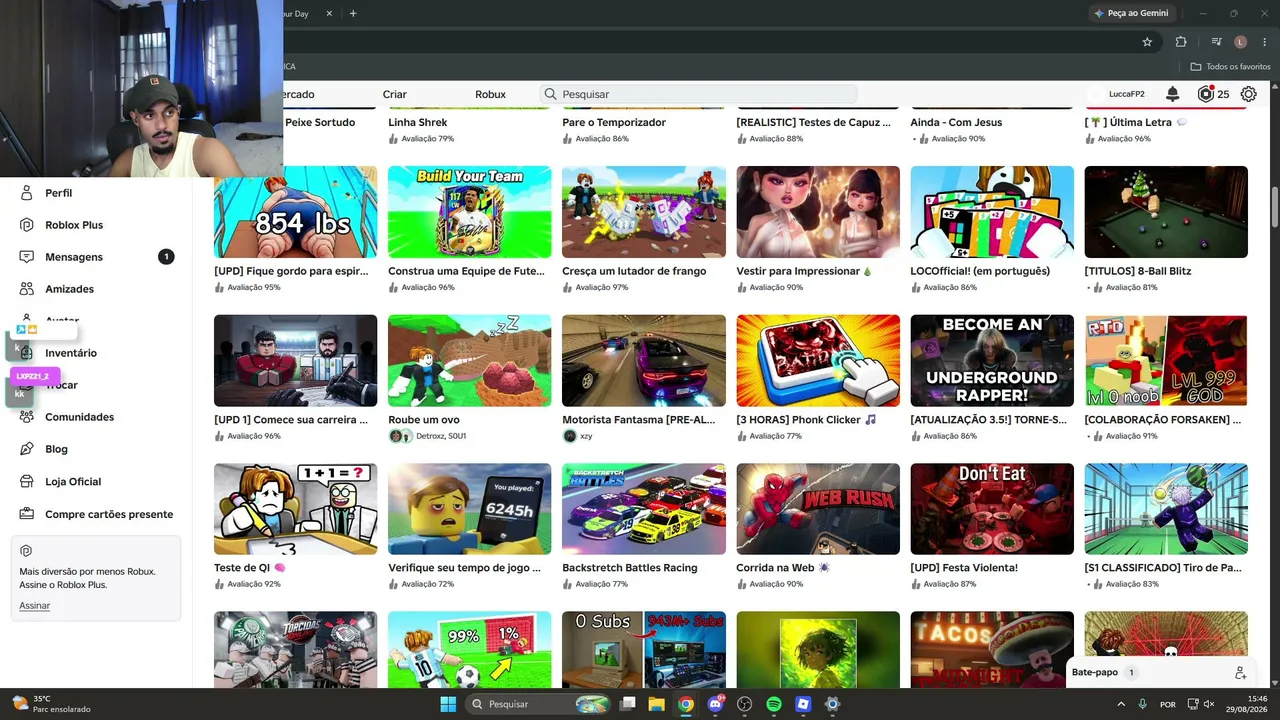
Task: Show hidden system tray icons
Action: (1121, 704)
